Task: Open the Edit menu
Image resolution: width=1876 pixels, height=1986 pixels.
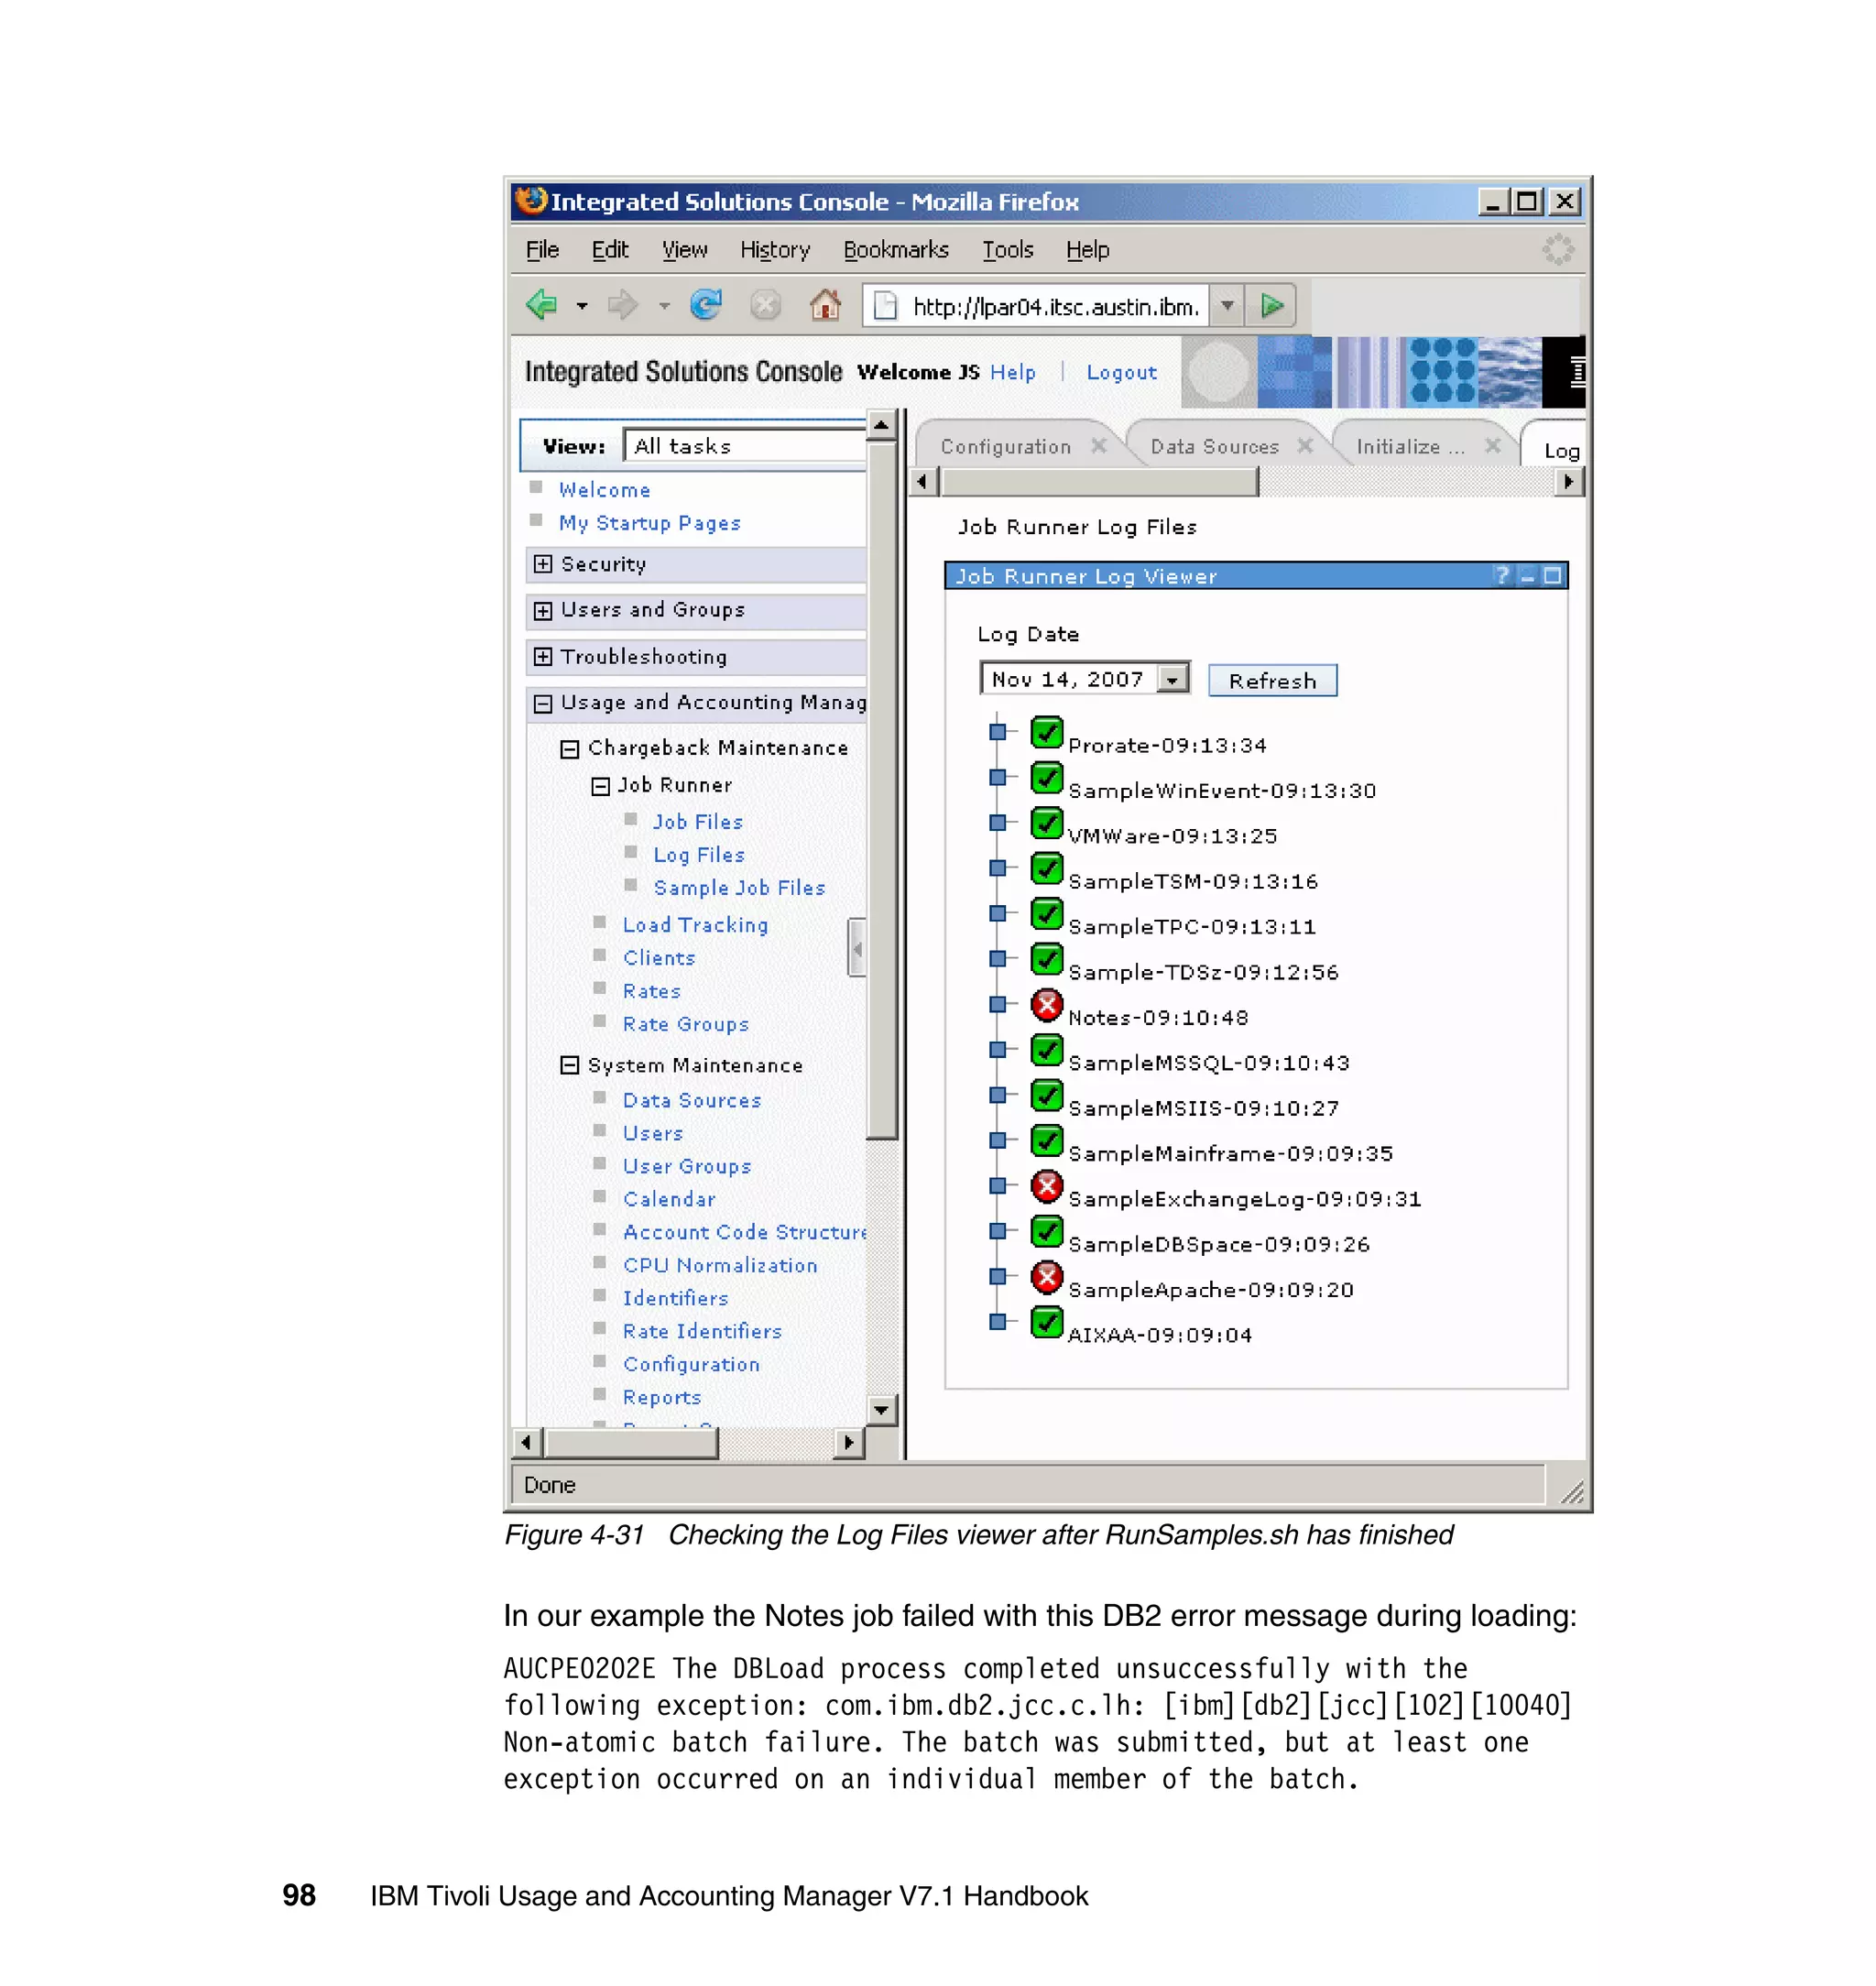Action: click(x=609, y=250)
